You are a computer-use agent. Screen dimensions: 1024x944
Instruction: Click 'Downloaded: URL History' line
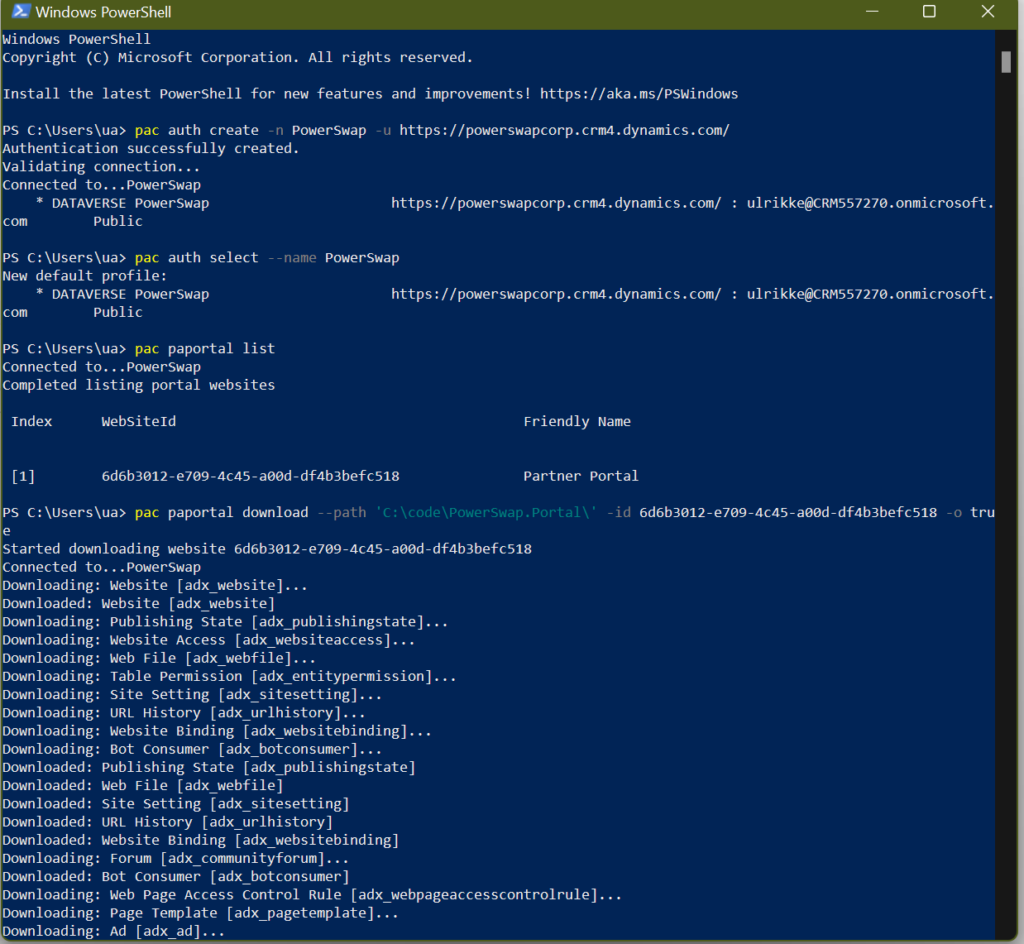(168, 823)
